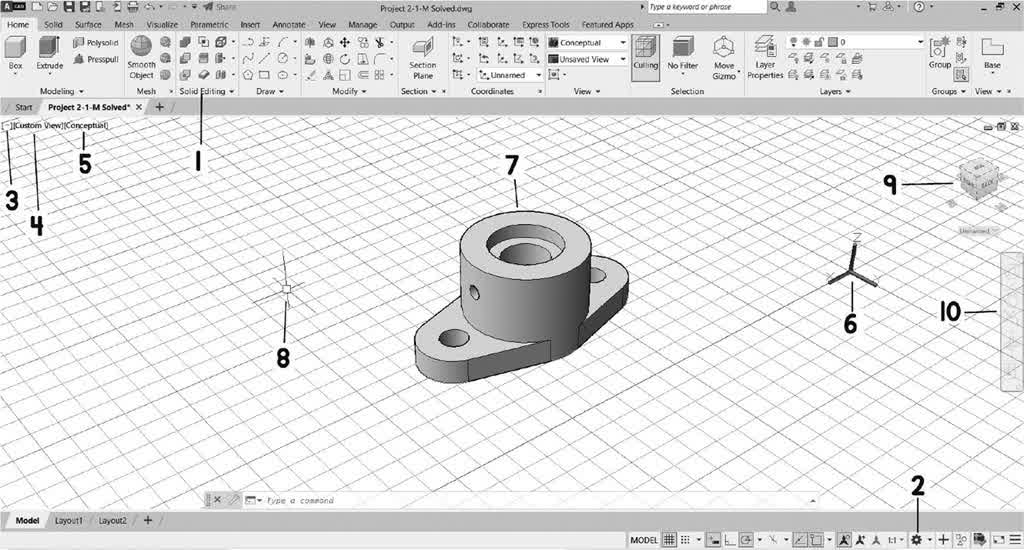Click the MODEL button in status bar
The height and width of the screenshot is (550, 1024).
tap(643, 540)
